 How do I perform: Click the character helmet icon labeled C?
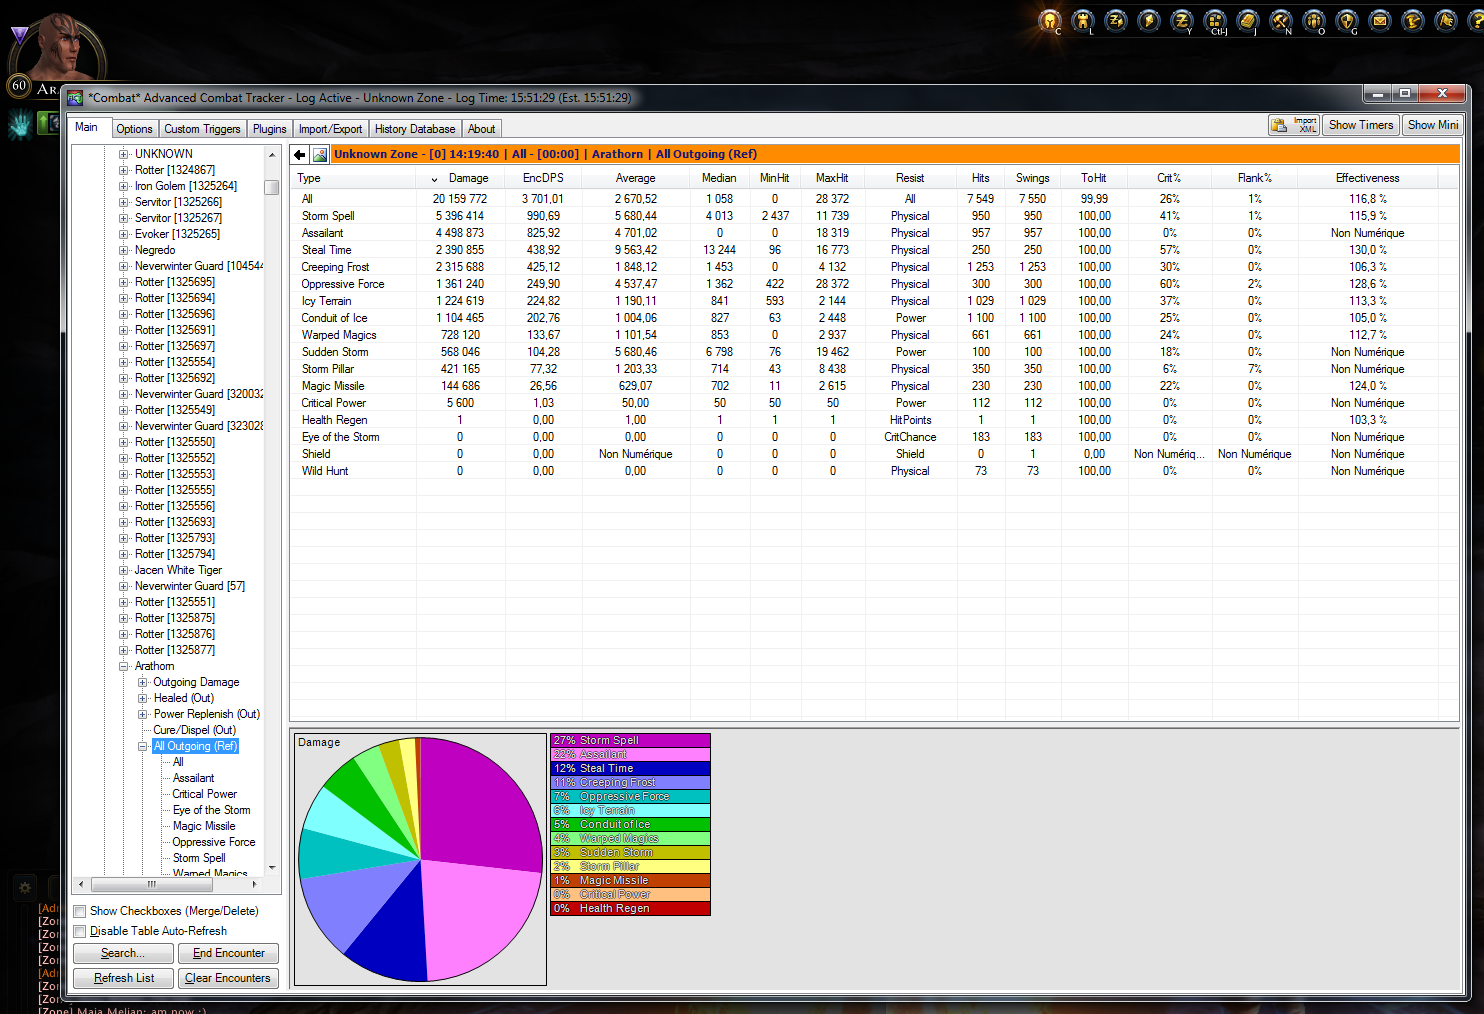pos(1048,21)
